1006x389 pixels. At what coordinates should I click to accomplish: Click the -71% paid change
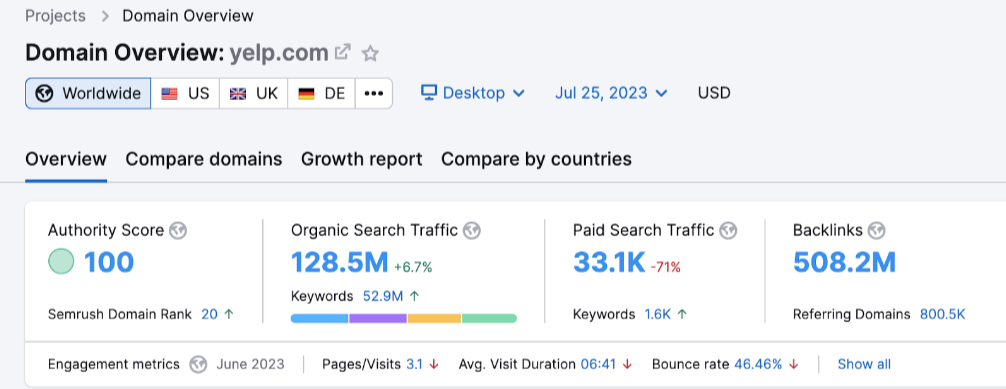pyautogui.click(x=665, y=267)
